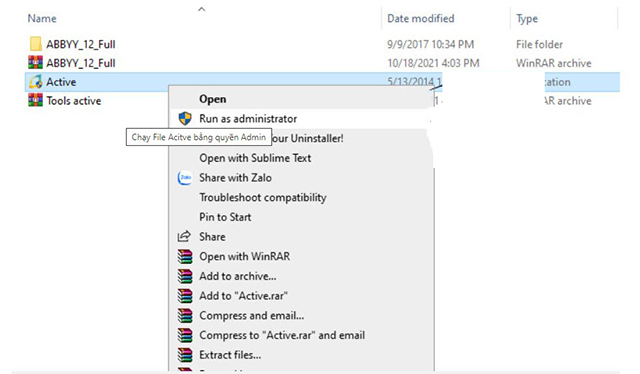Click WinRAR archive type of ABBYY_12_Full
Image resolution: width=640 pixels, height=374 pixels.
coord(553,63)
